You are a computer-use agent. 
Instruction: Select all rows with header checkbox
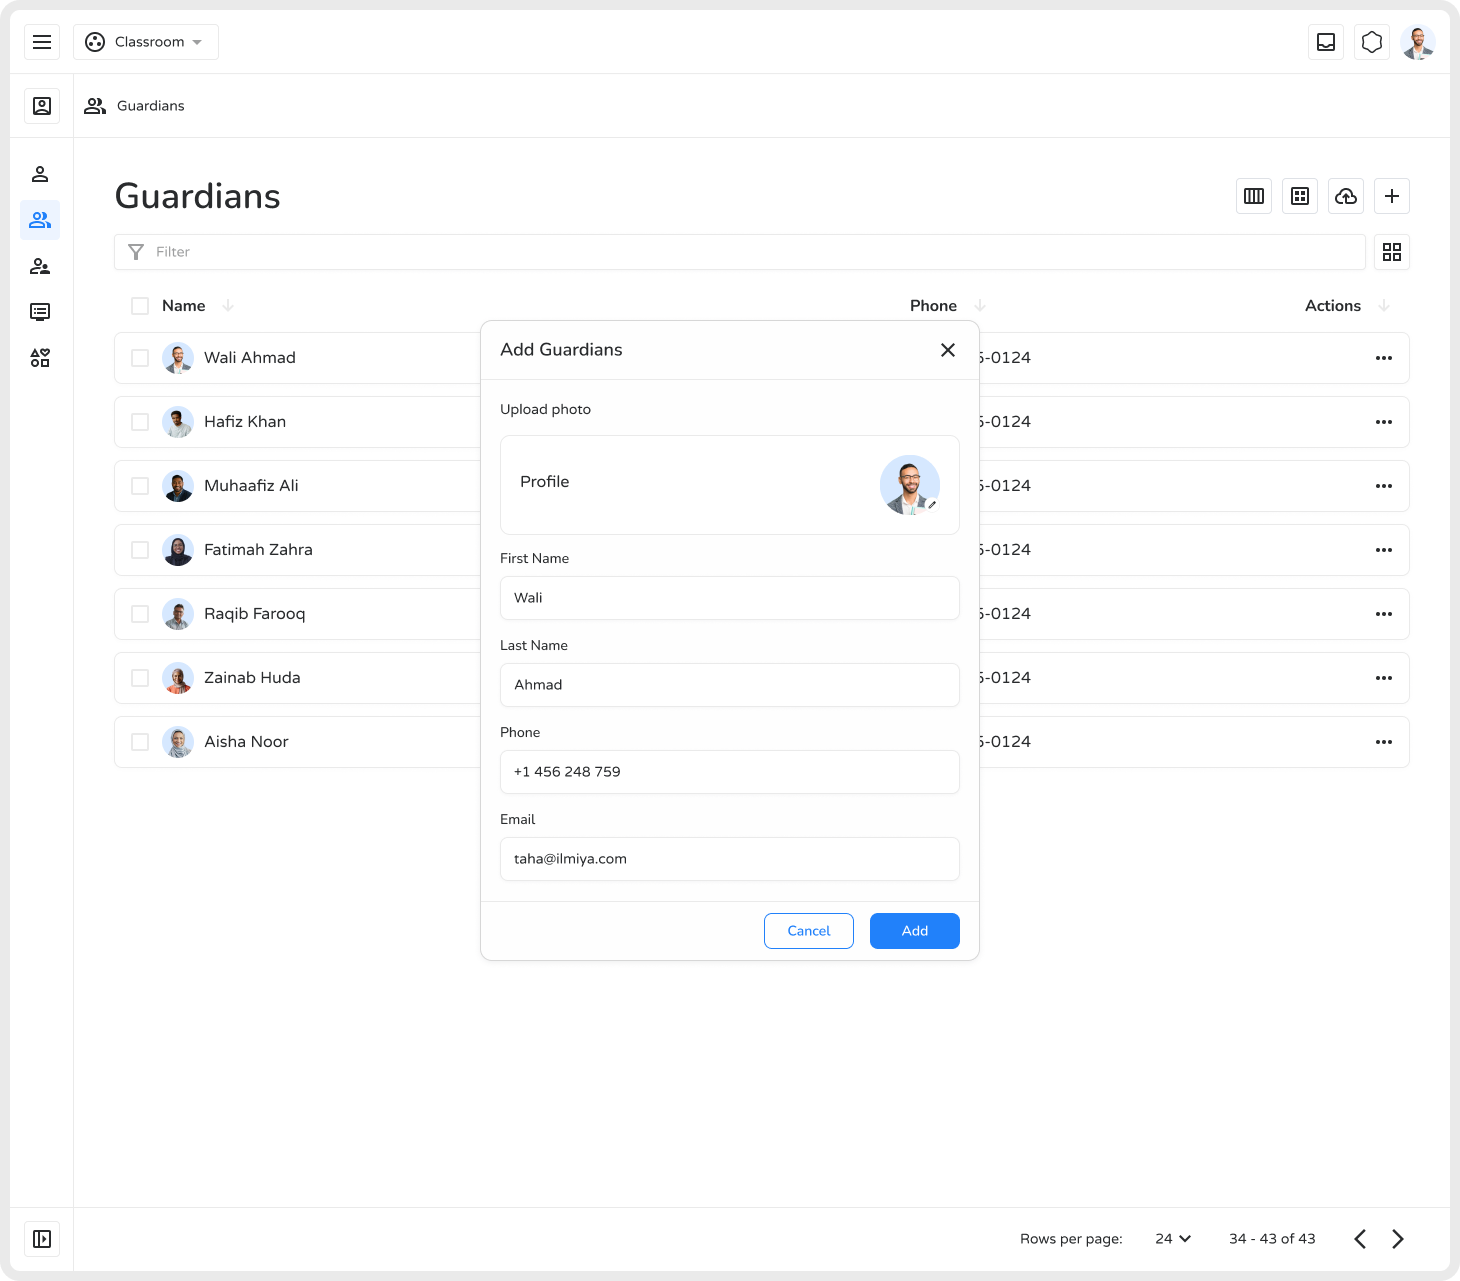tap(140, 306)
